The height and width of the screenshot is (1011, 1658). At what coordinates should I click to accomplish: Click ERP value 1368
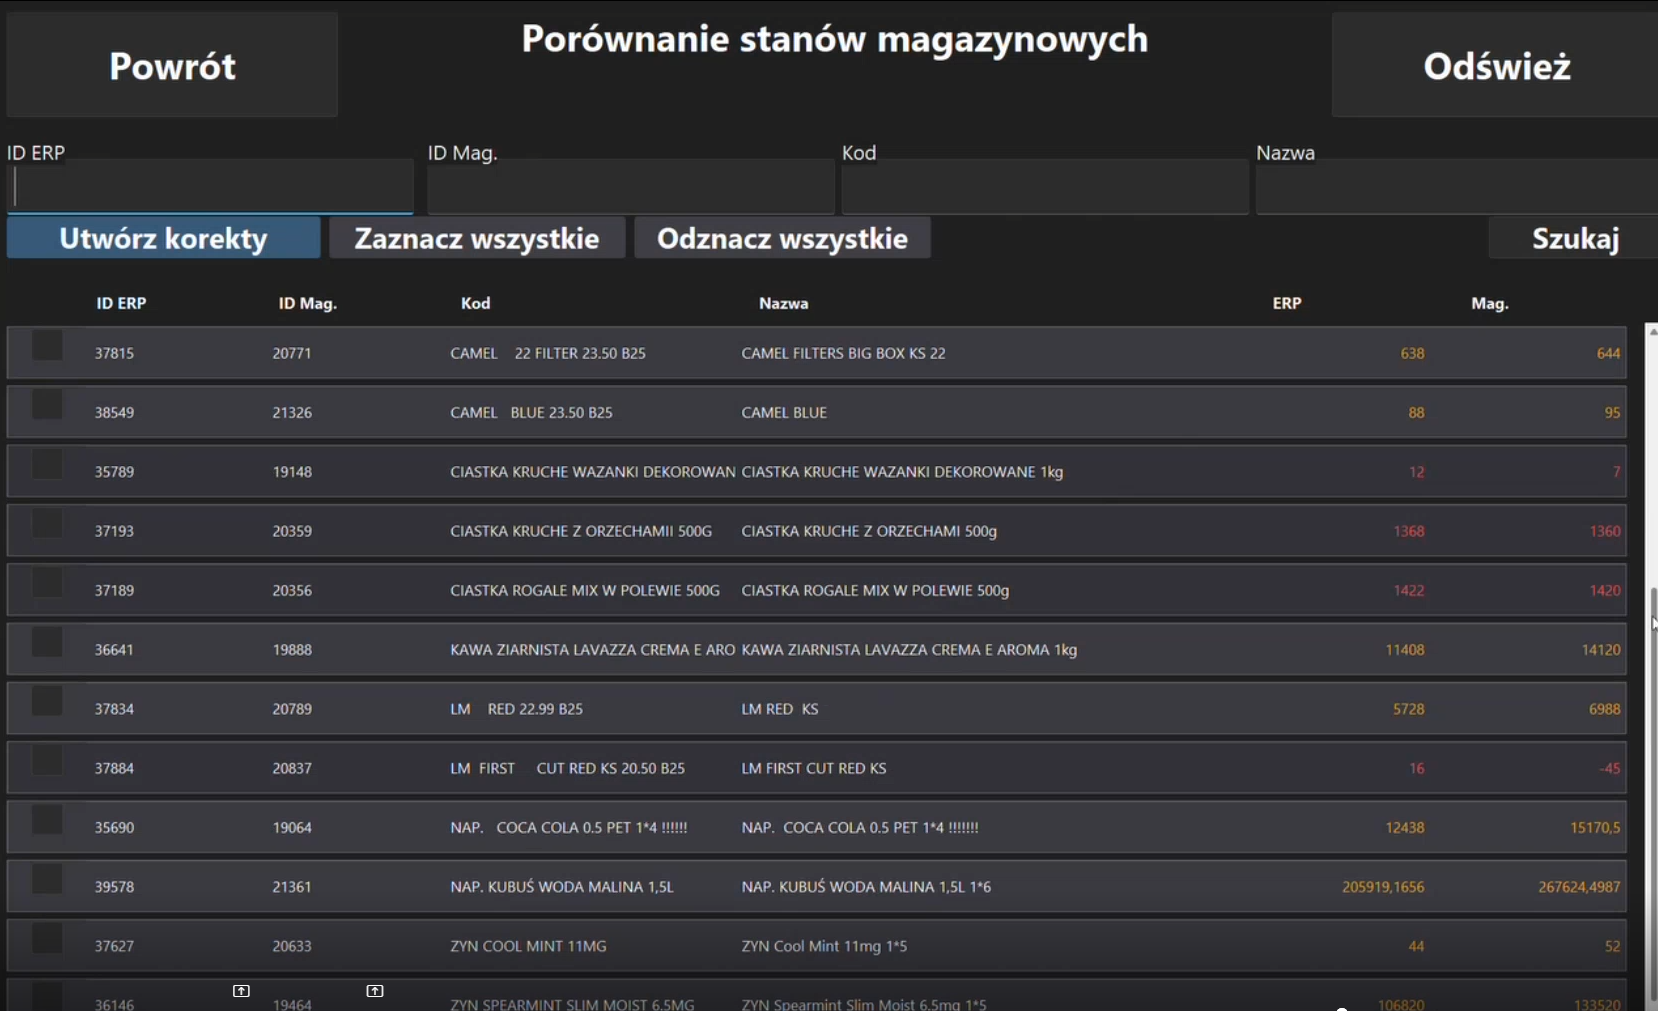1408,531
